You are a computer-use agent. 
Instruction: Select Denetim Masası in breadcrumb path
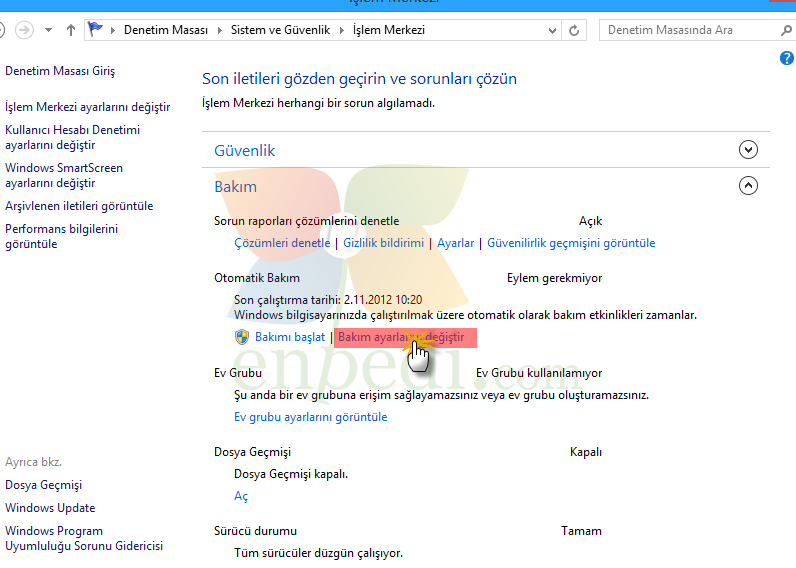click(166, 30)
